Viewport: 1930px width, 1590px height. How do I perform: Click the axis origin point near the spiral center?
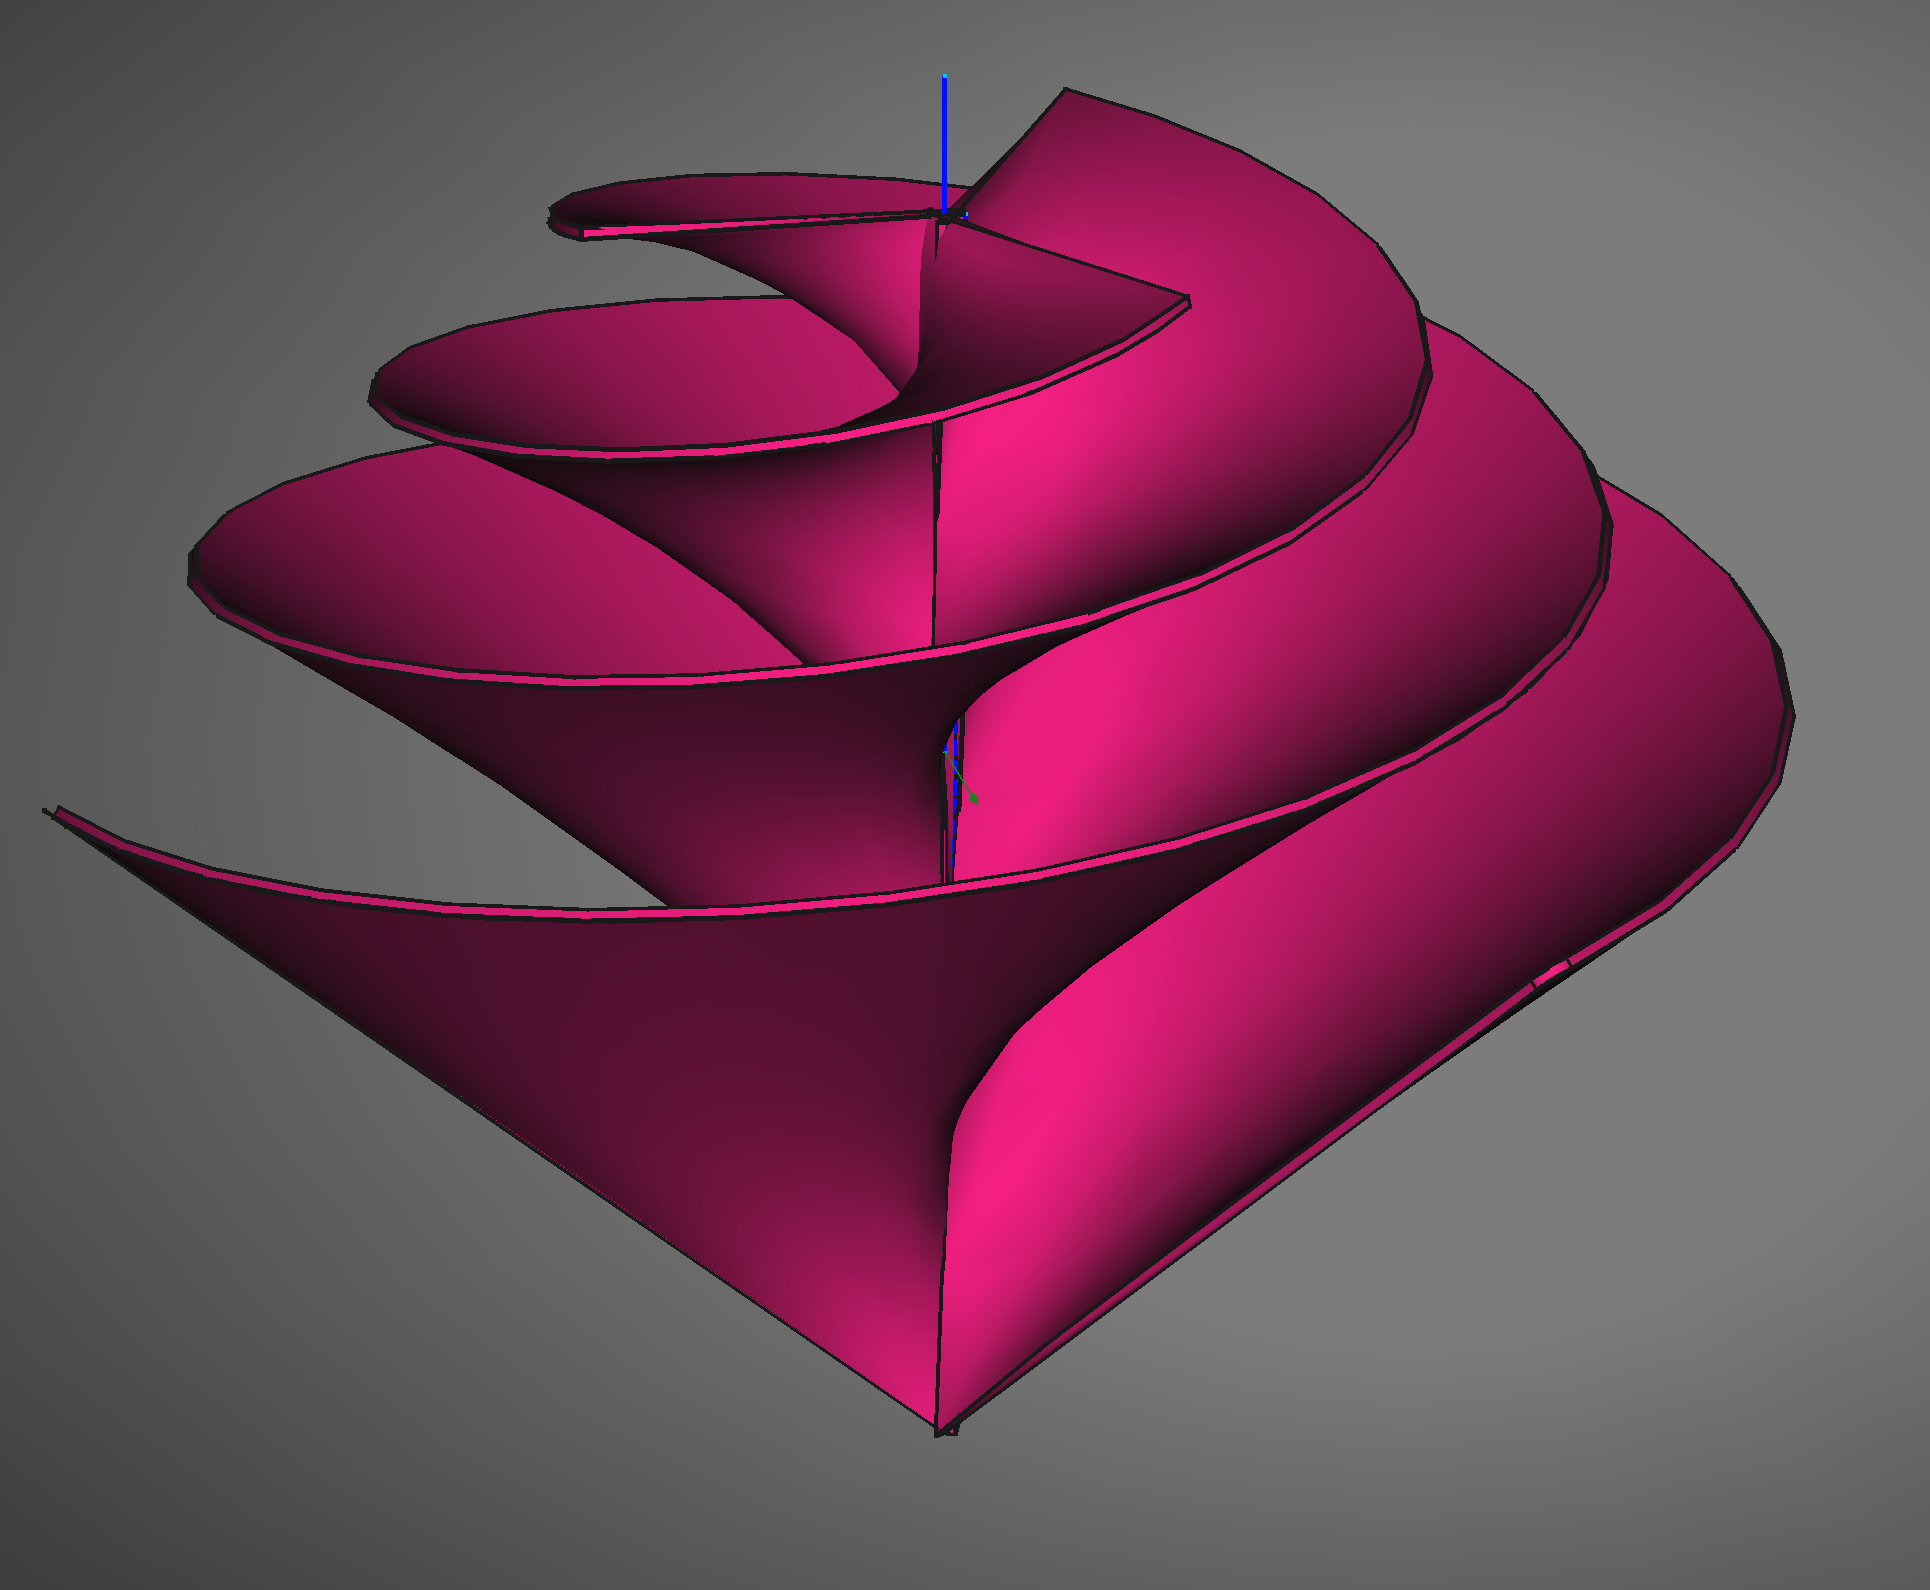(x=944, y=213)
